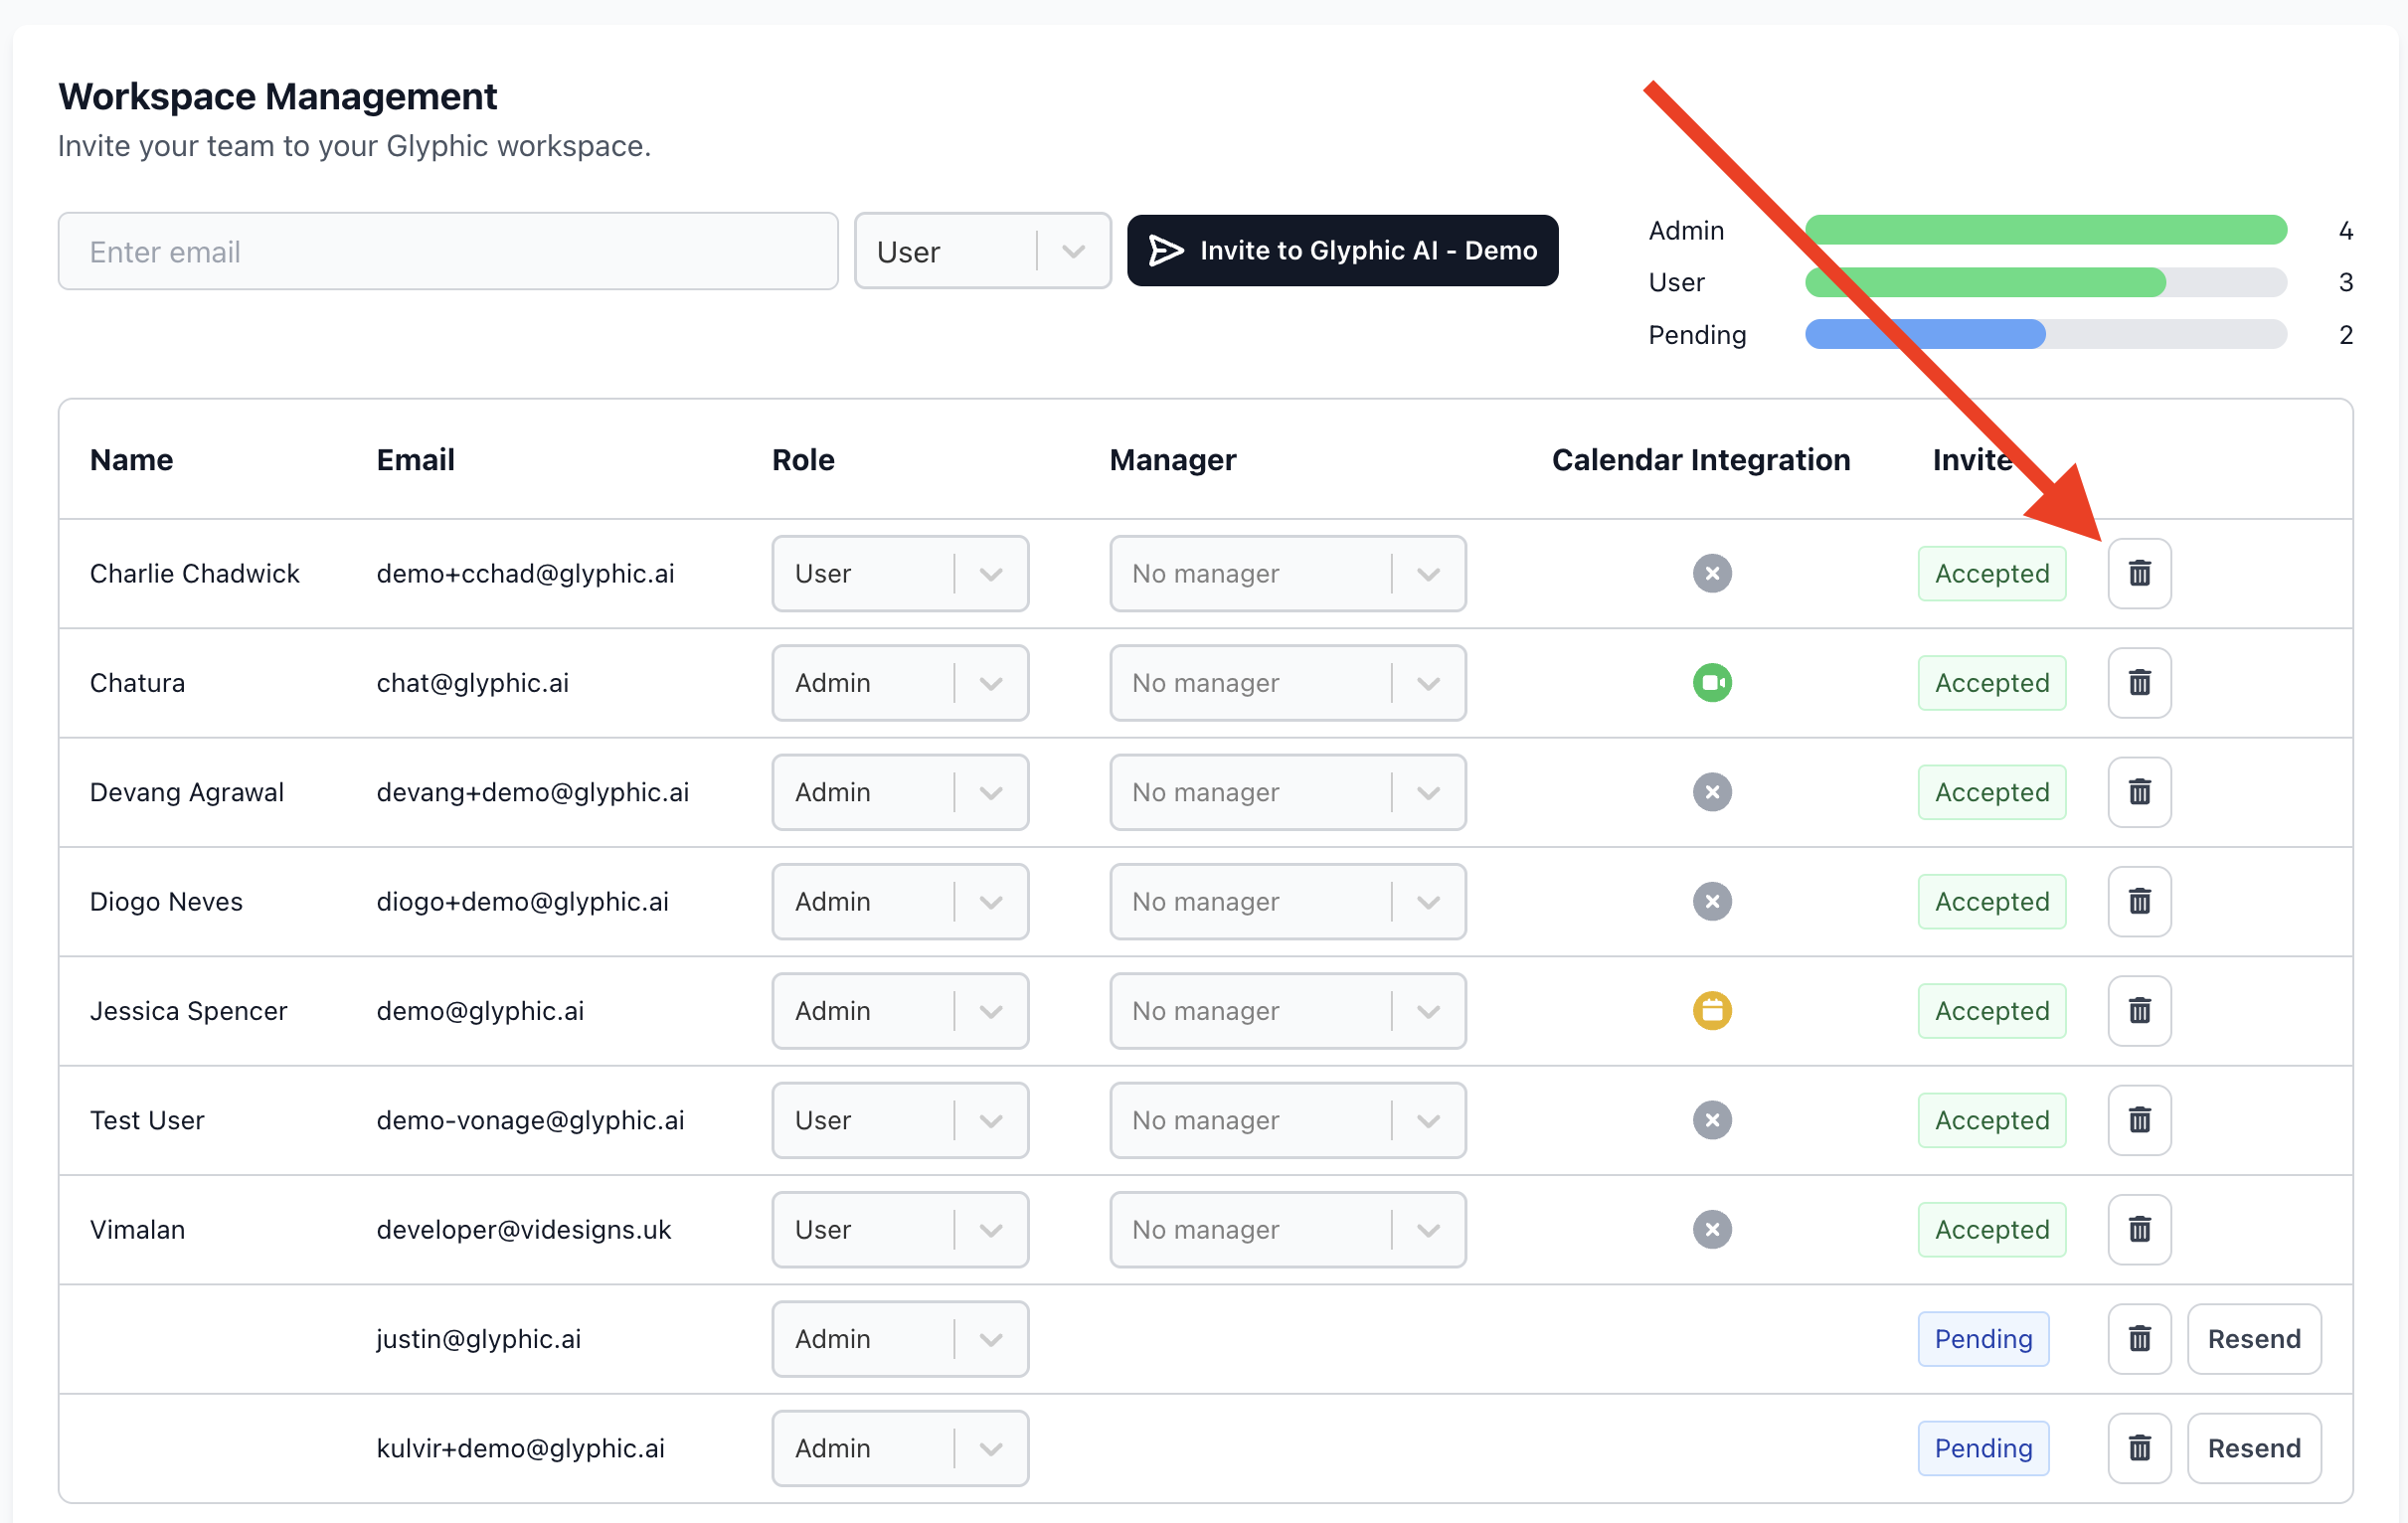Click Charlie Chadwick's gray X calendar icon
Viewport: 2408px width, 1523px height.
(1712, 573)
